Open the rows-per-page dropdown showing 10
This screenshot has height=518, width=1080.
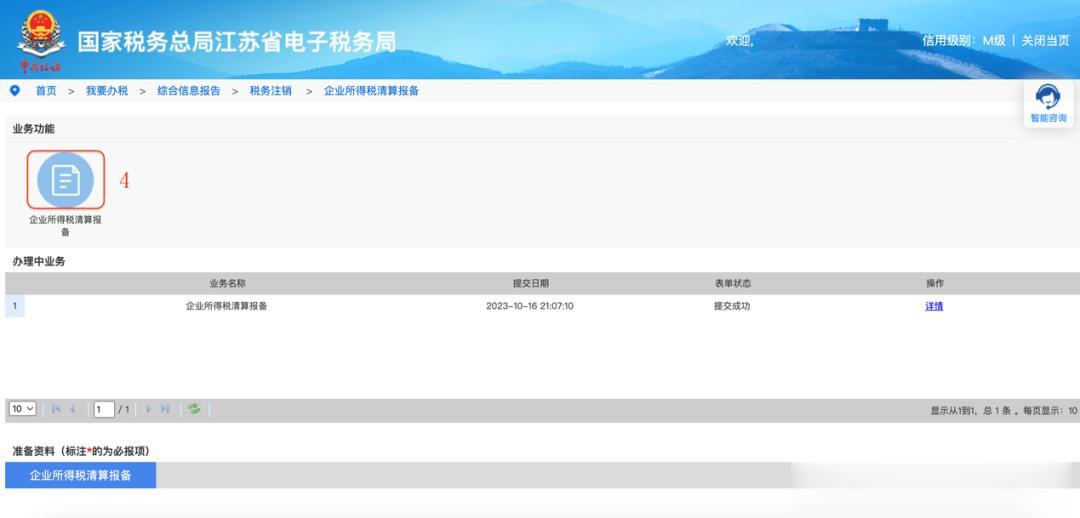click(x=23, y=409)
